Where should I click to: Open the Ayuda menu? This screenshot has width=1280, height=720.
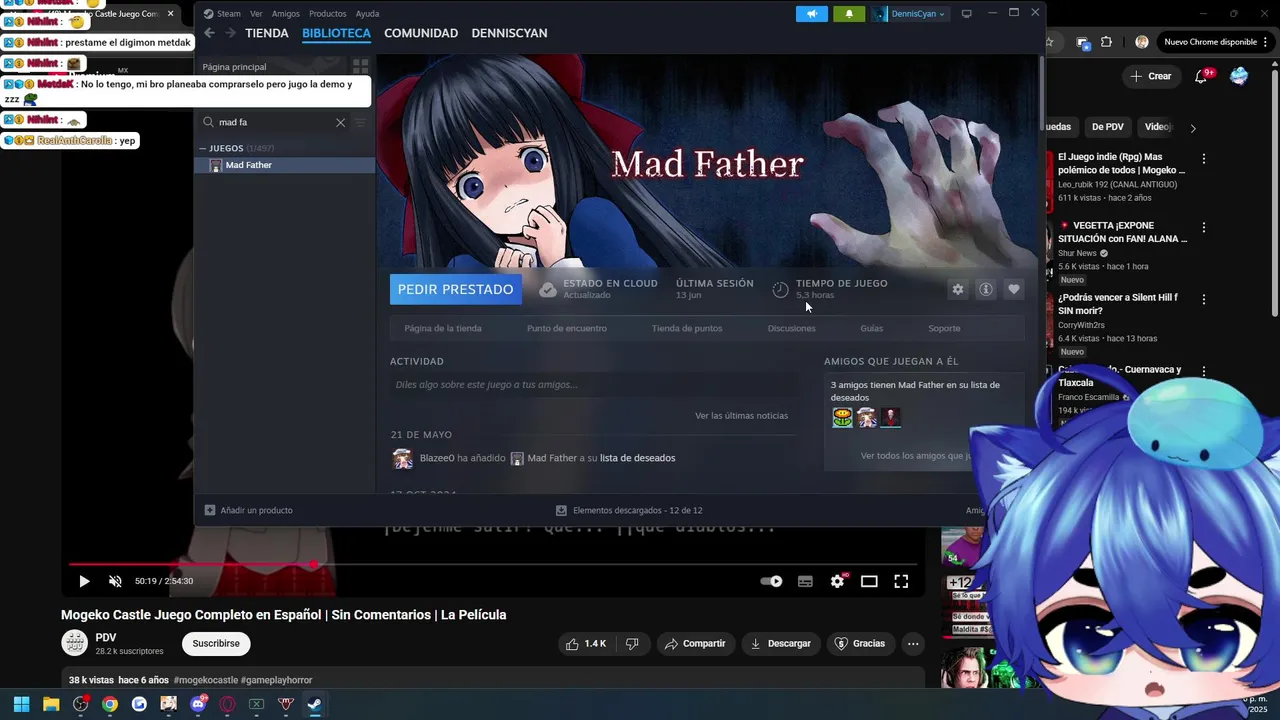(x=367, y=14)
